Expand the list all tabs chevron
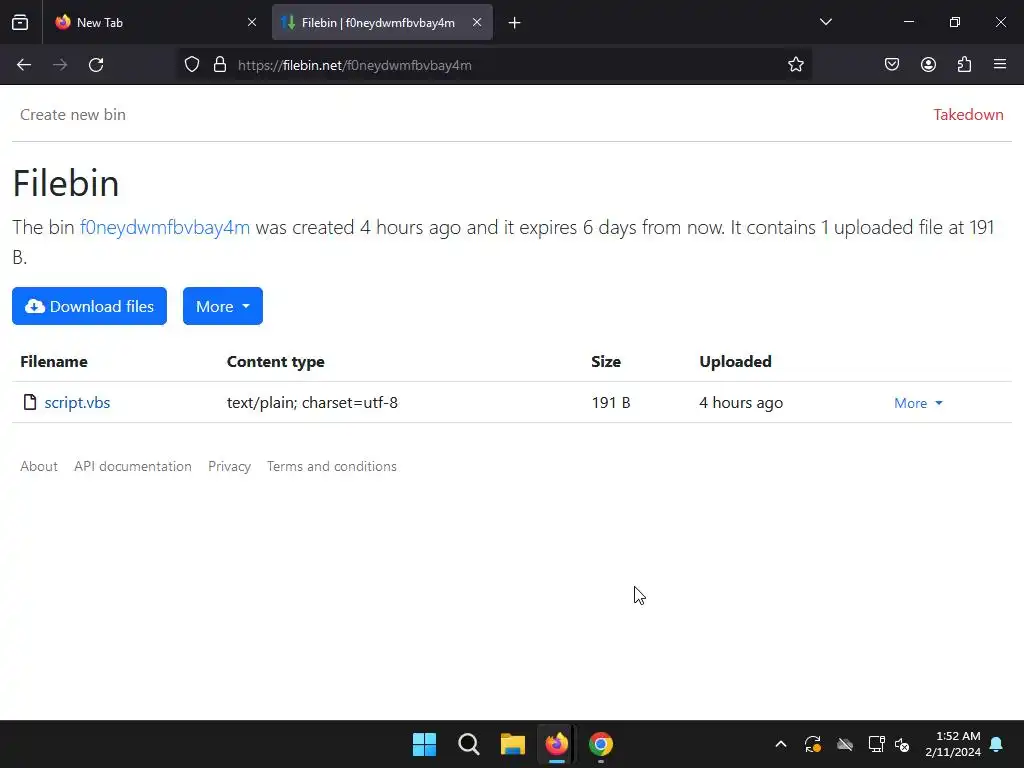This screenshot has height=768, width=1024. click(x=825, y=22)
